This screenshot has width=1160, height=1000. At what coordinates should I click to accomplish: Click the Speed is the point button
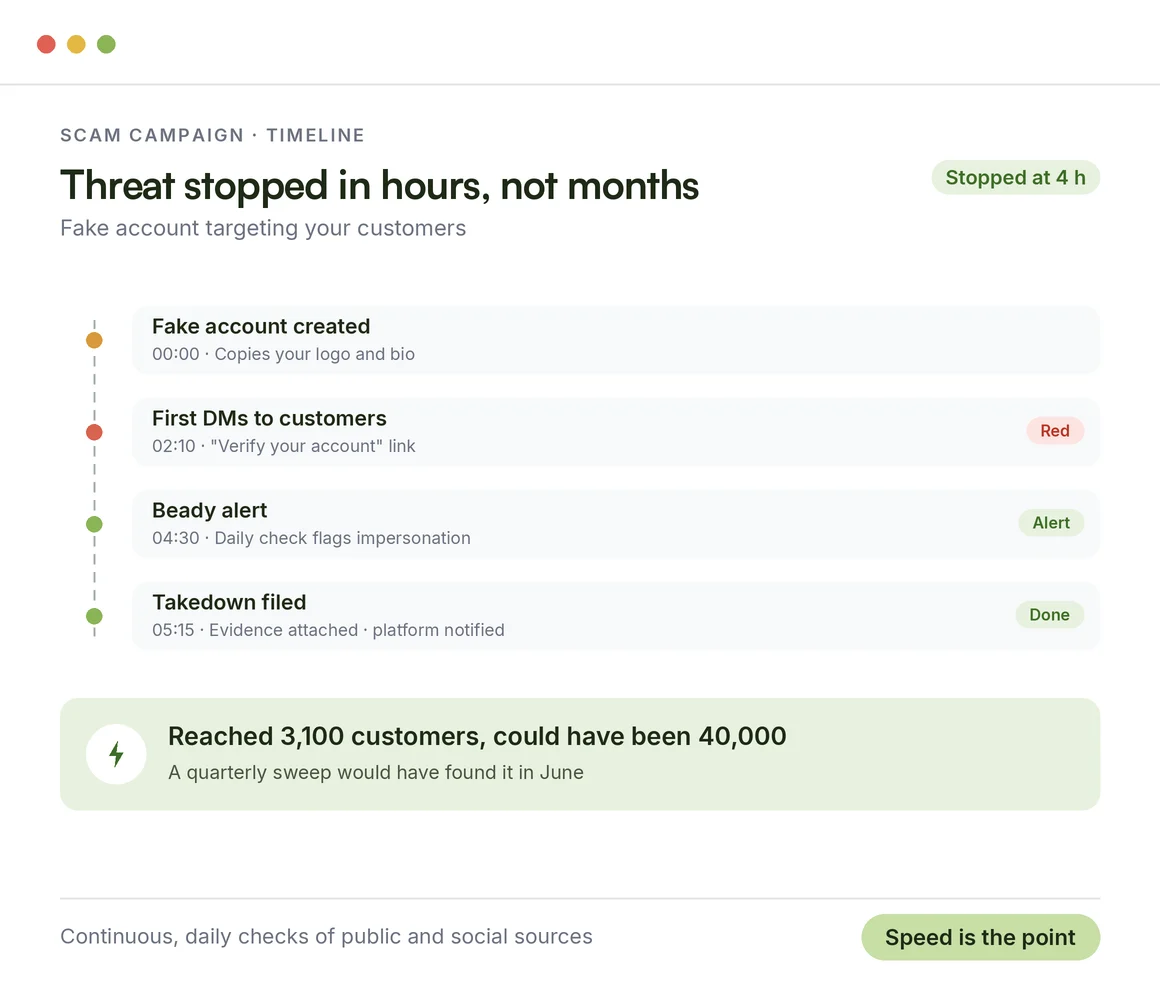[980, 937]
